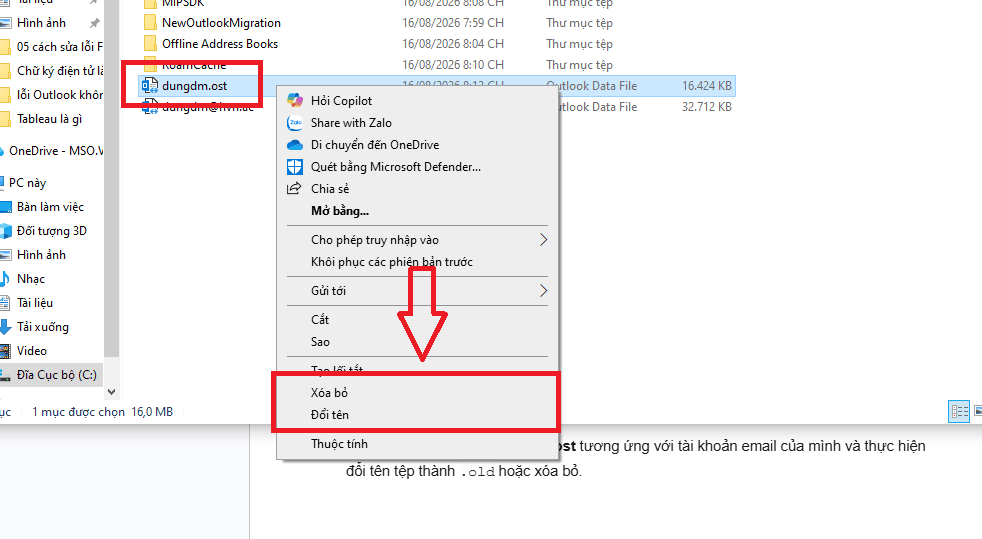Open the NewOutlookMigration folder

[x=221, y=23]
